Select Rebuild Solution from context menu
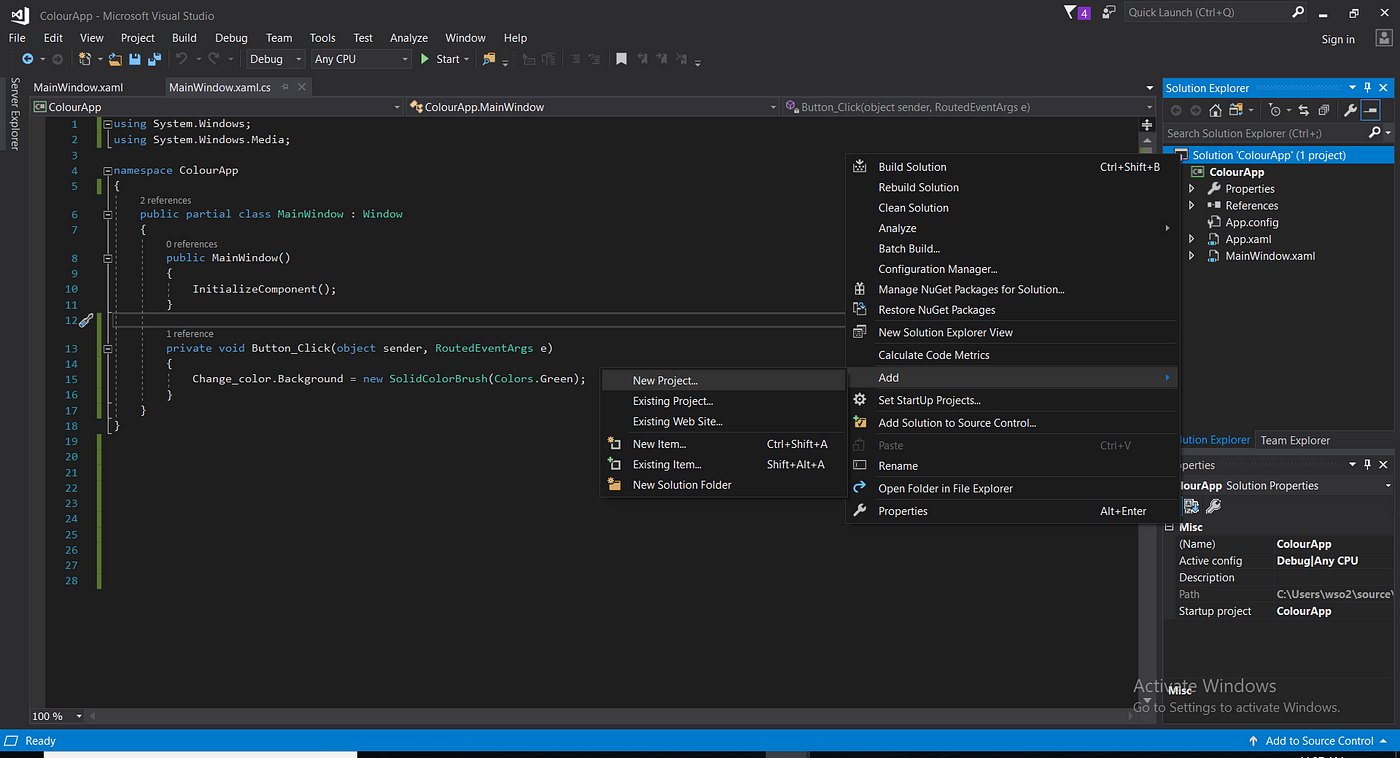The image size is (1400, 758). [1012, 187]
